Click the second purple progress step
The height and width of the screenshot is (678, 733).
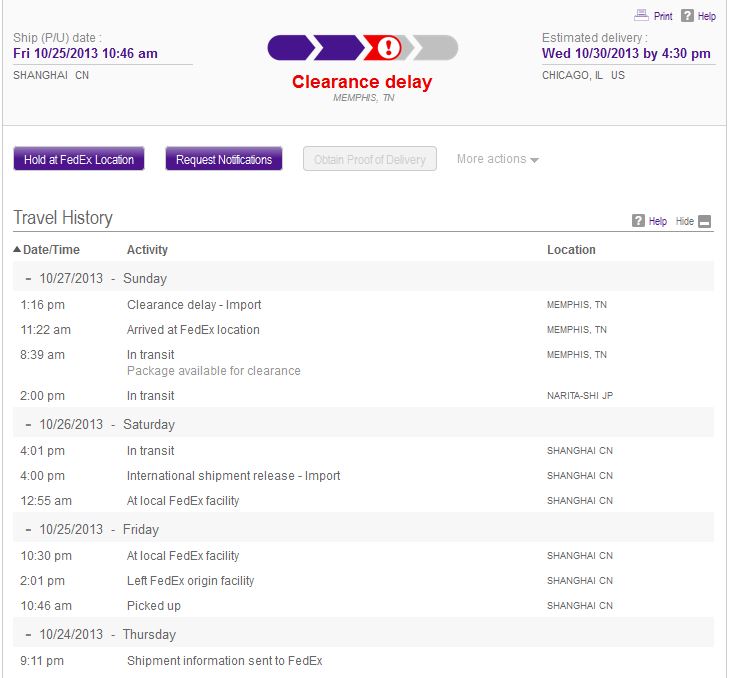(339, 47)
